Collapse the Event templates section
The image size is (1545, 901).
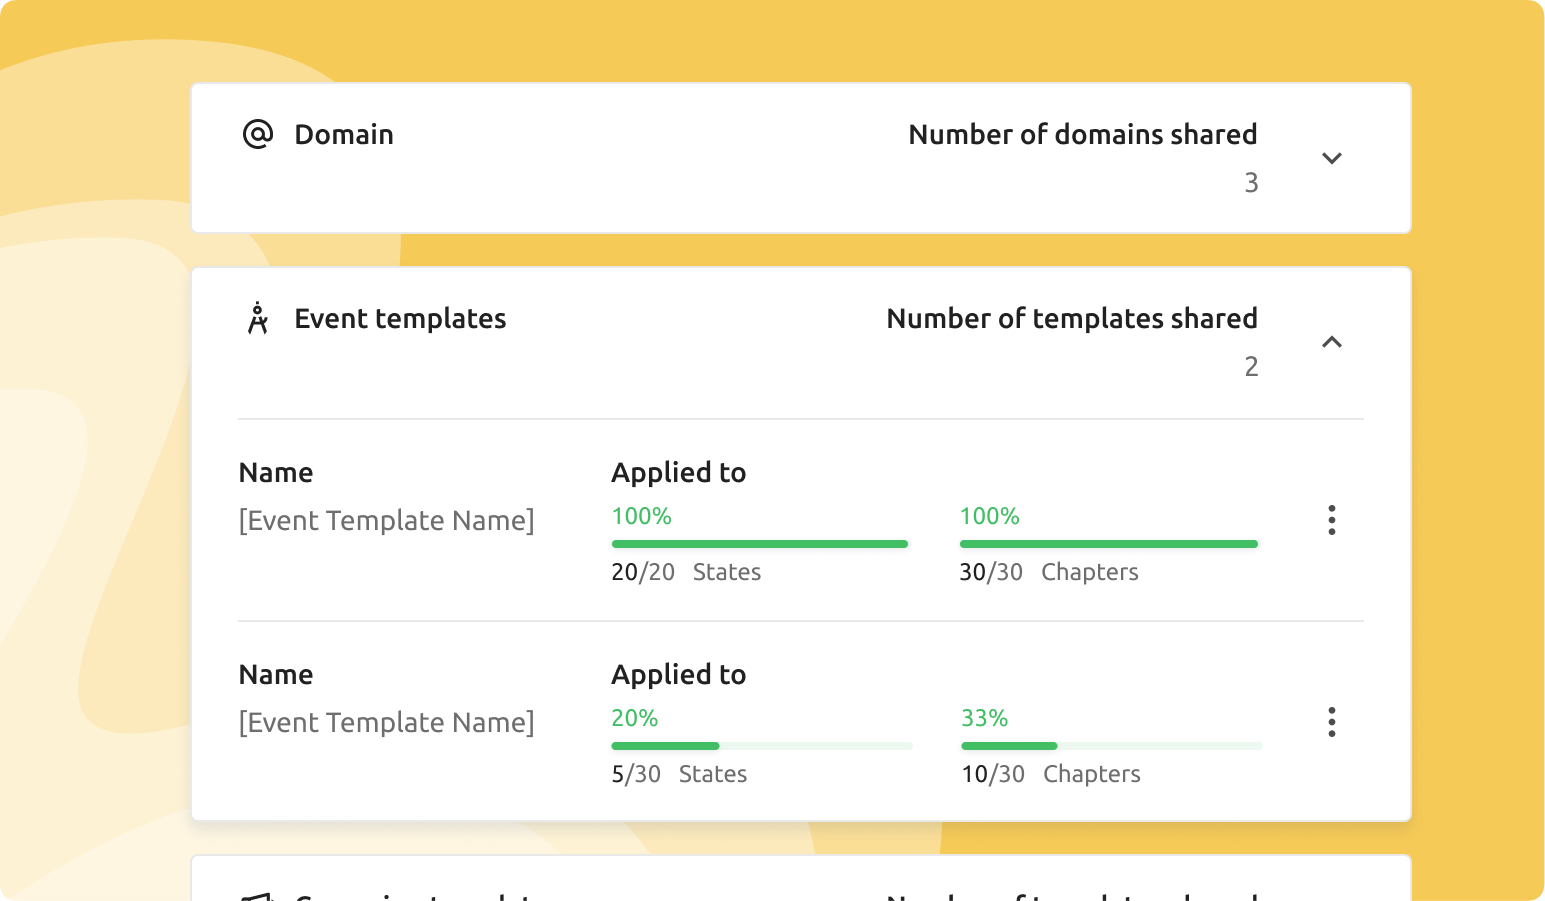[x=1331, y=342]
